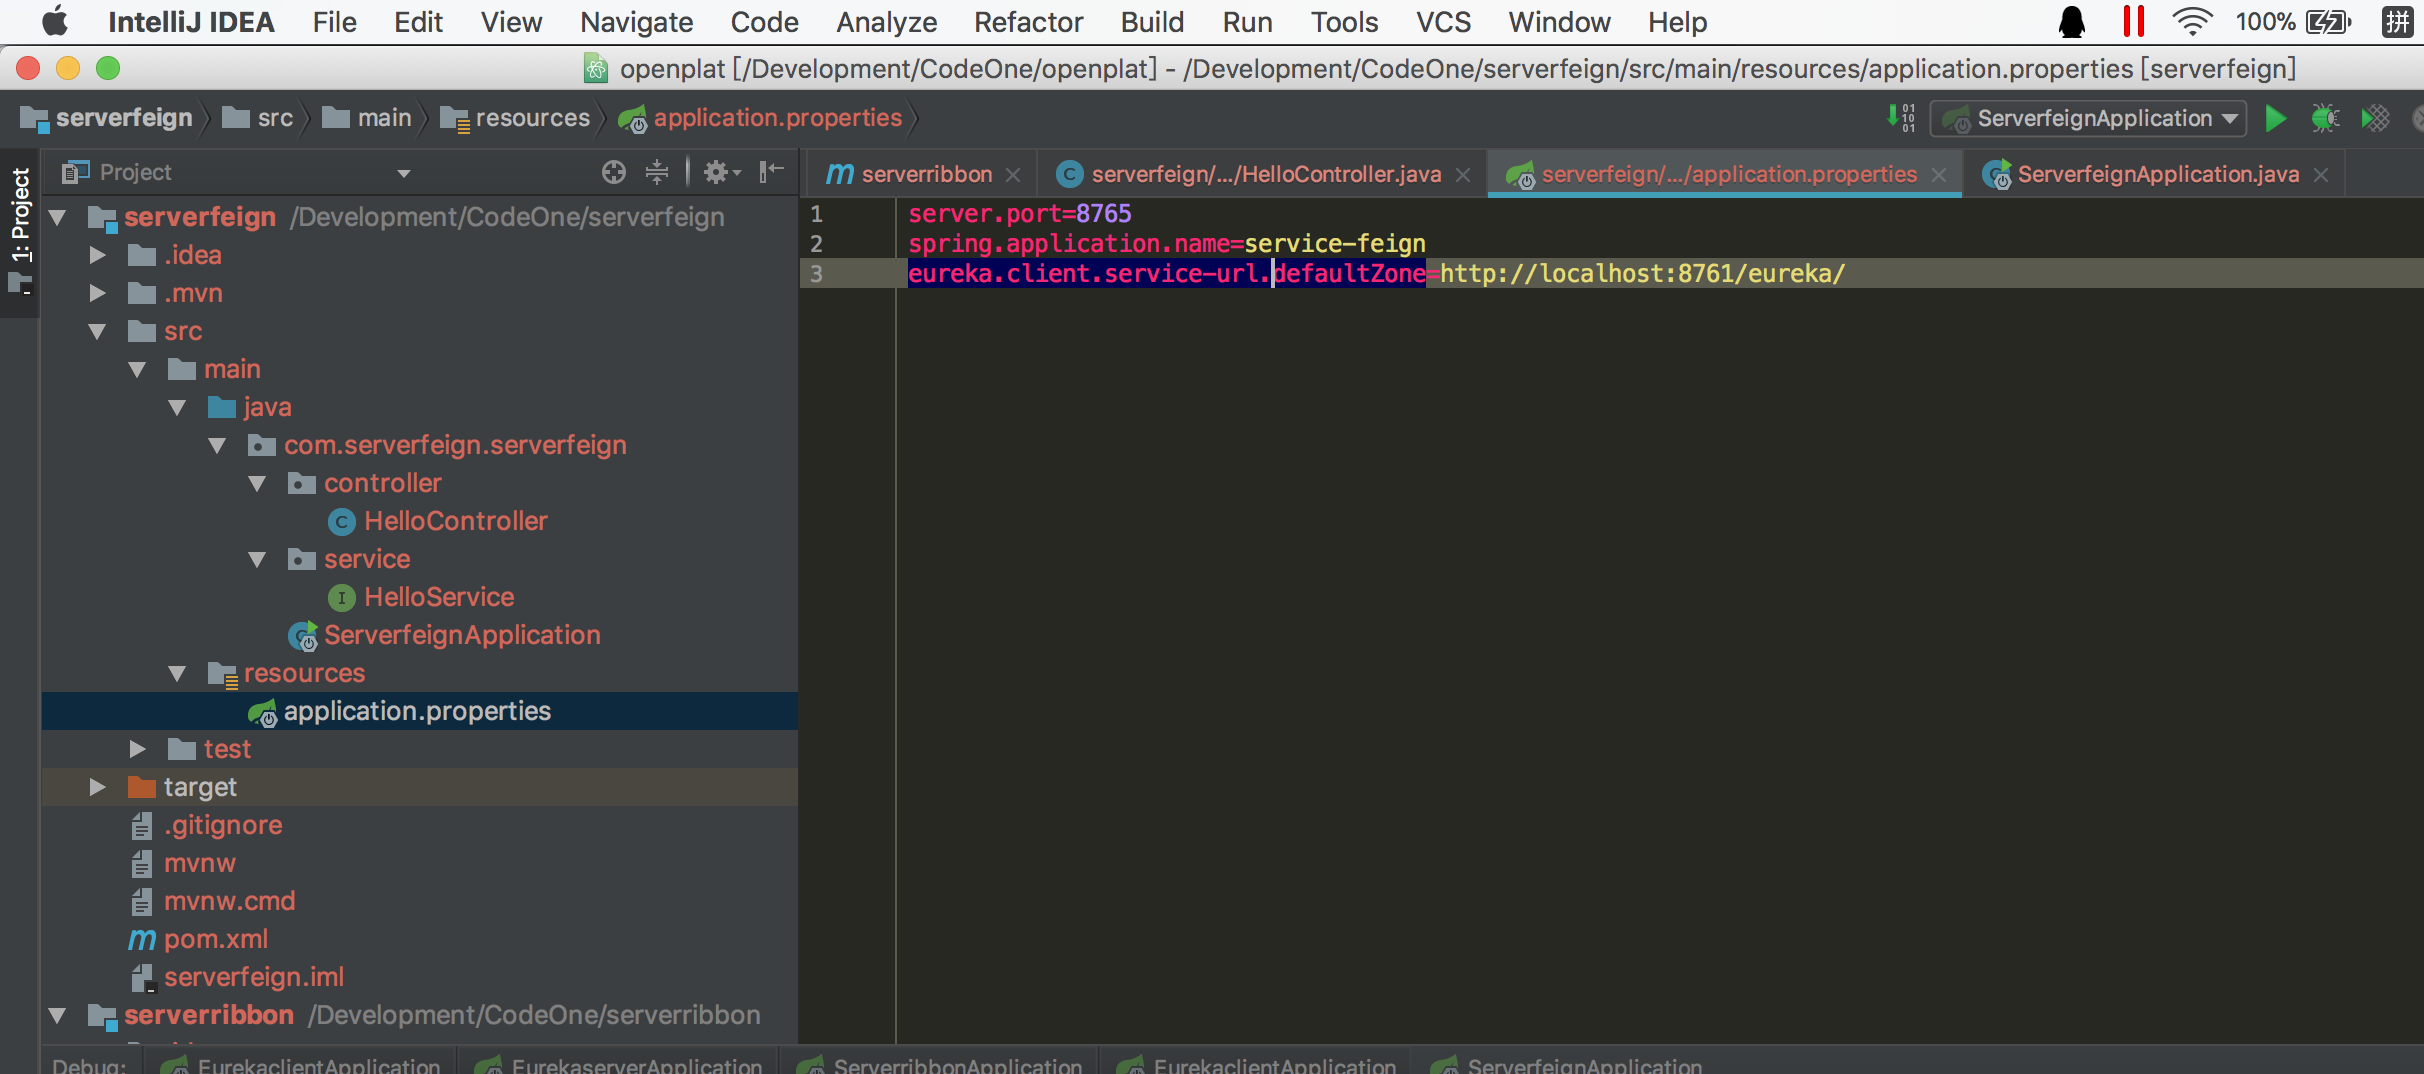
Task: Open the Apple menu
Action: point(55,21)
